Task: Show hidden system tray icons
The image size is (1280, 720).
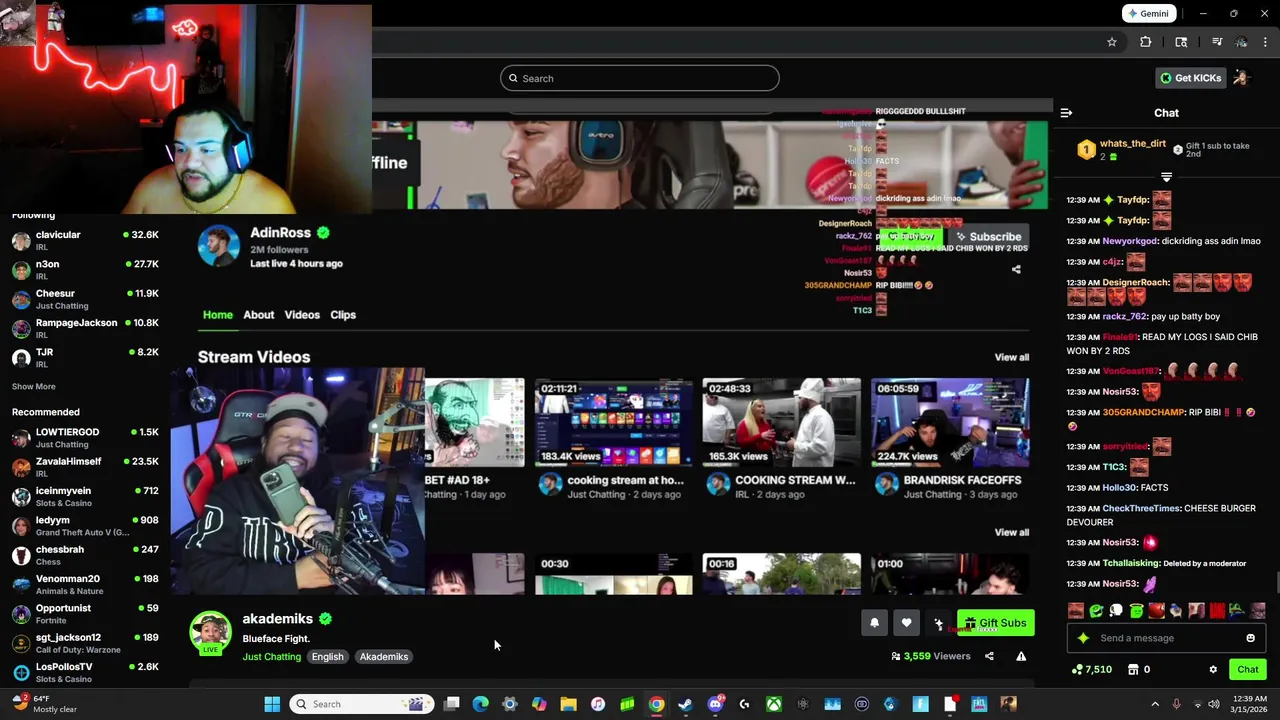Action: pos(1155,704)
